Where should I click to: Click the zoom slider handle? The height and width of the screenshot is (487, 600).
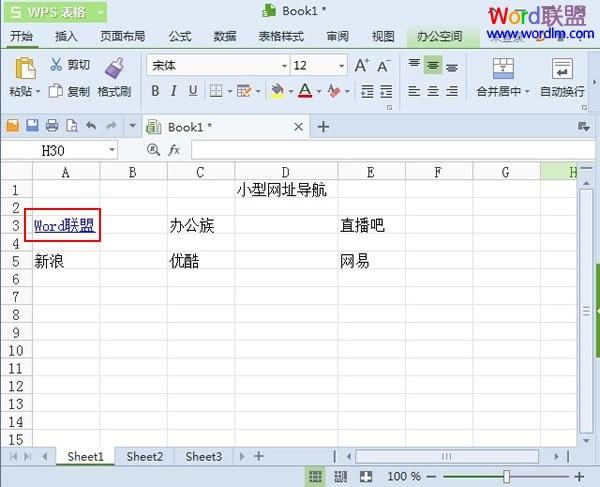(507, 477)
